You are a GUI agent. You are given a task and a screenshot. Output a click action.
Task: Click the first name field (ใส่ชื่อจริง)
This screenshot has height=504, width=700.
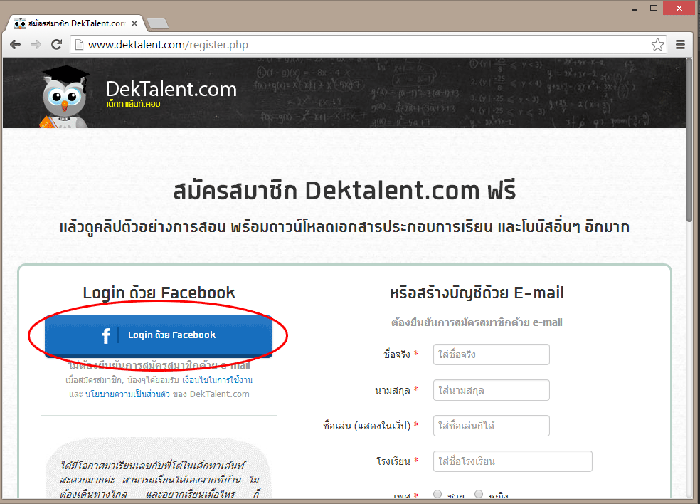point(491,355)
